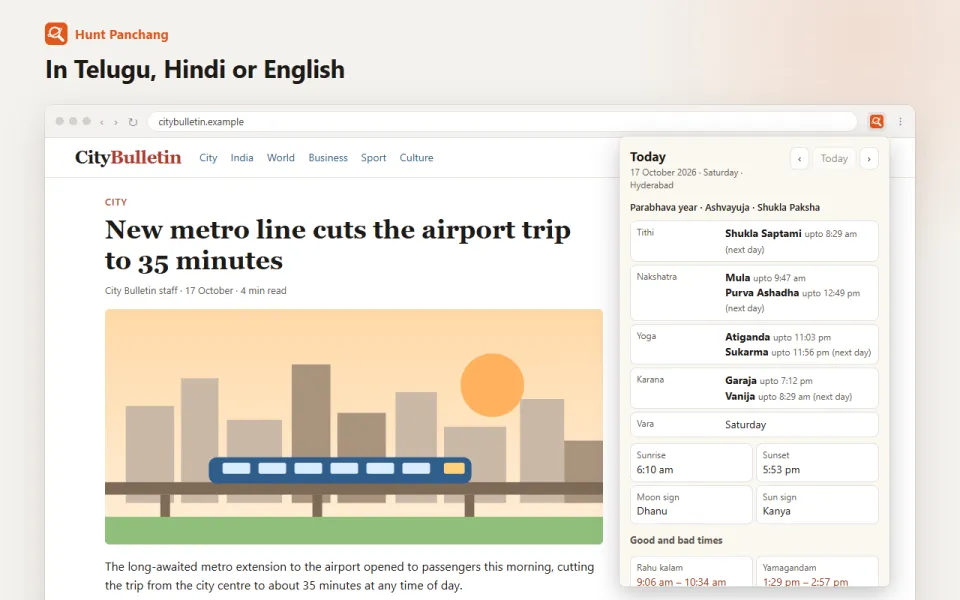Open the World nav menu item
The width and height of the screenshot is (960, 600).
[280, 157]
